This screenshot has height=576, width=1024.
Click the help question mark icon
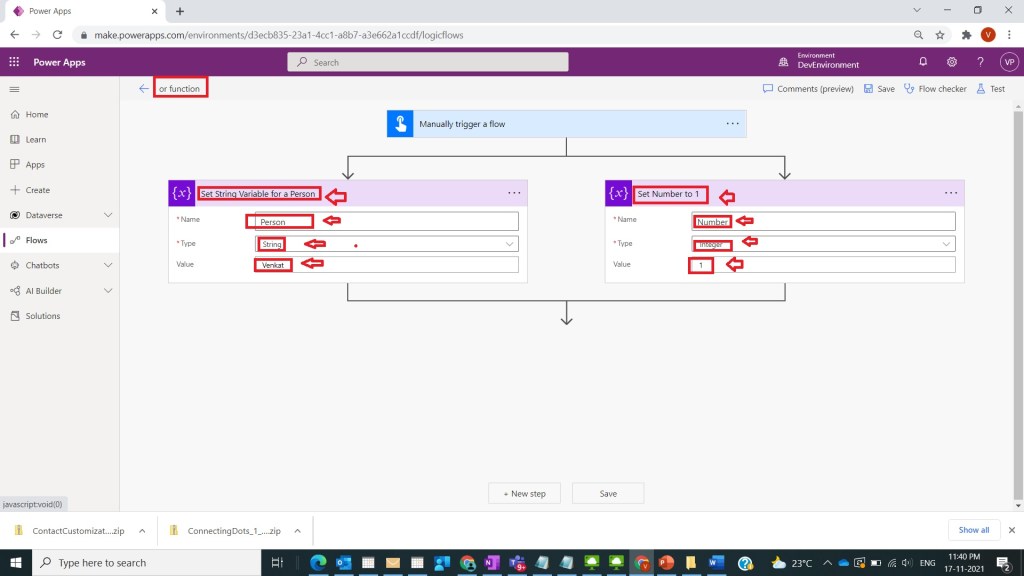pos(980,62)
